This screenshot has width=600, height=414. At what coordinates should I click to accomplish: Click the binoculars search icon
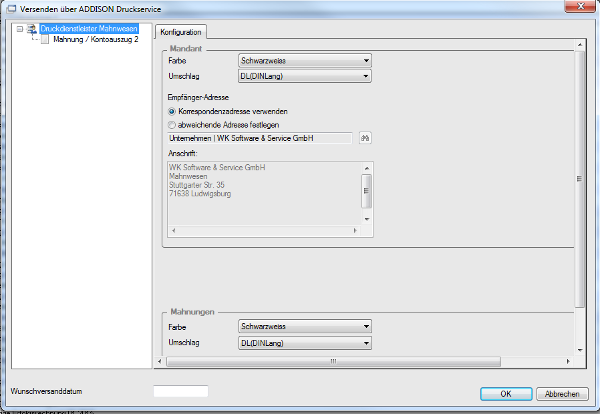pyautogui.click(x=365, y=138)
